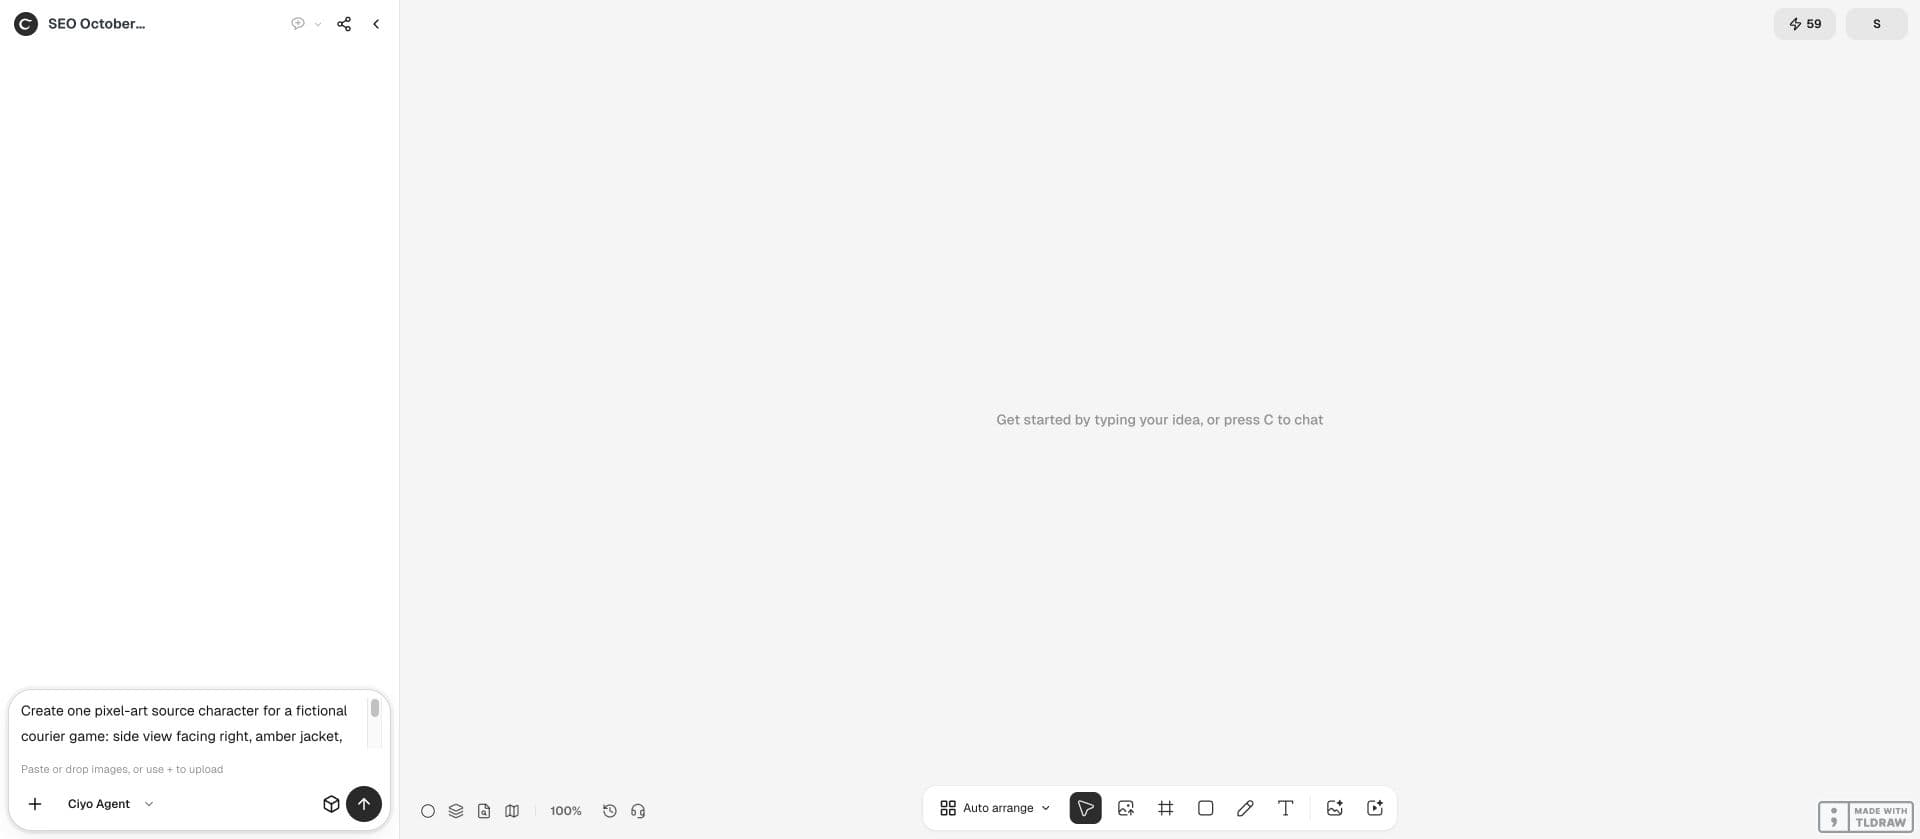Select the frame tool
This screenshot has height=839, width=1920.
pos(1166,808)
